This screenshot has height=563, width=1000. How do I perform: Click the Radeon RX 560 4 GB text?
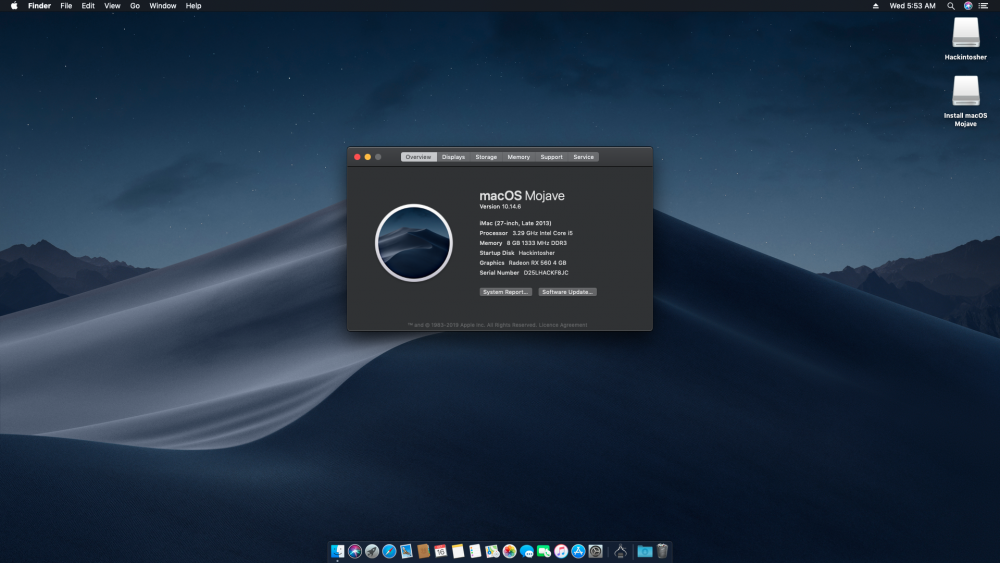(x=537, y=263)
